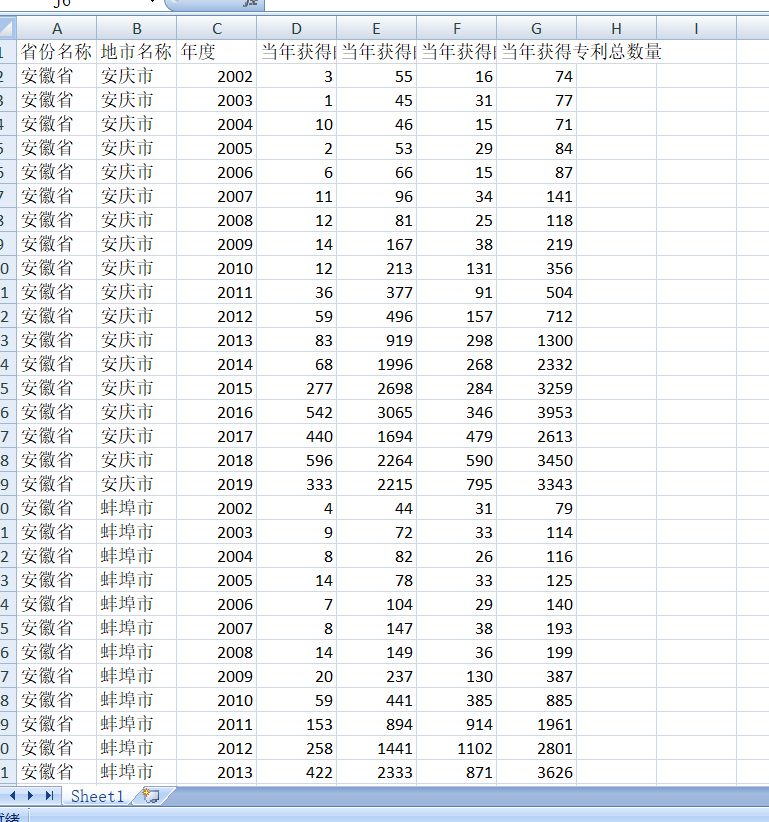Click the 省份名称 header cell
The image size is (769, 822).
pyautogui.click(x=57, y=52)
